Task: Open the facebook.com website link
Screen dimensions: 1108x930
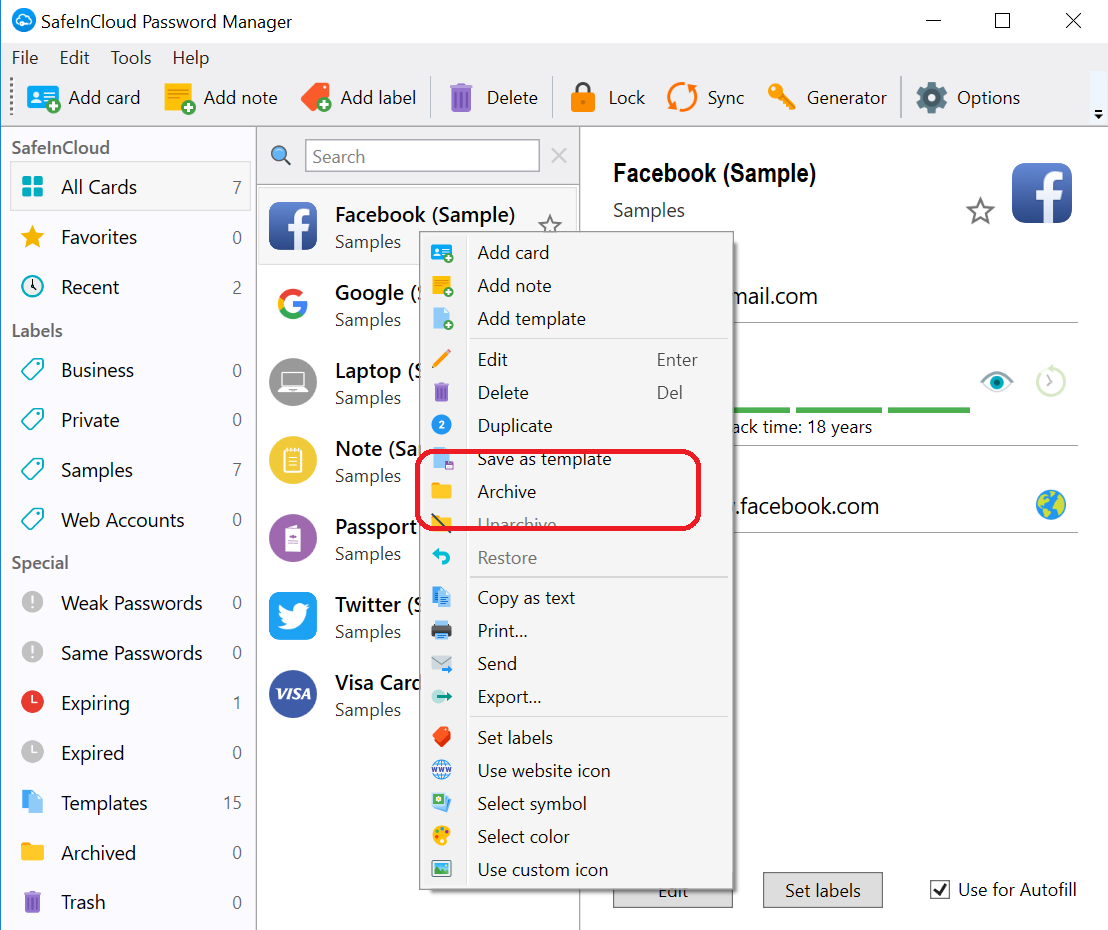Action: (806, 506)
